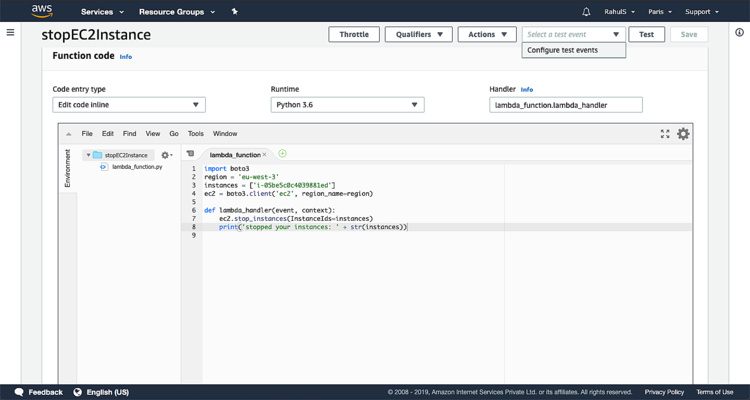This screenshot has height=400, width=750.
Task: Click the AWS logo home icon
Action: click(x=42, y=11)
